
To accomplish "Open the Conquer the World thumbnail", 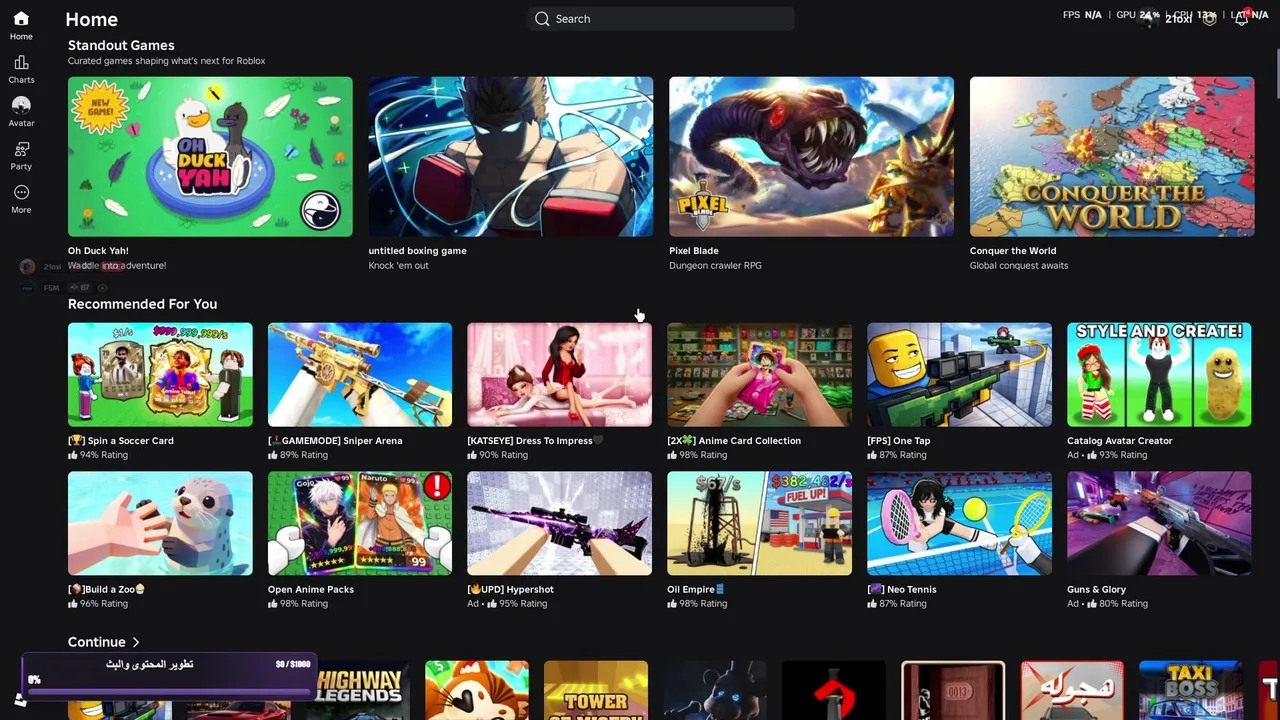I will coord(1112,157).
